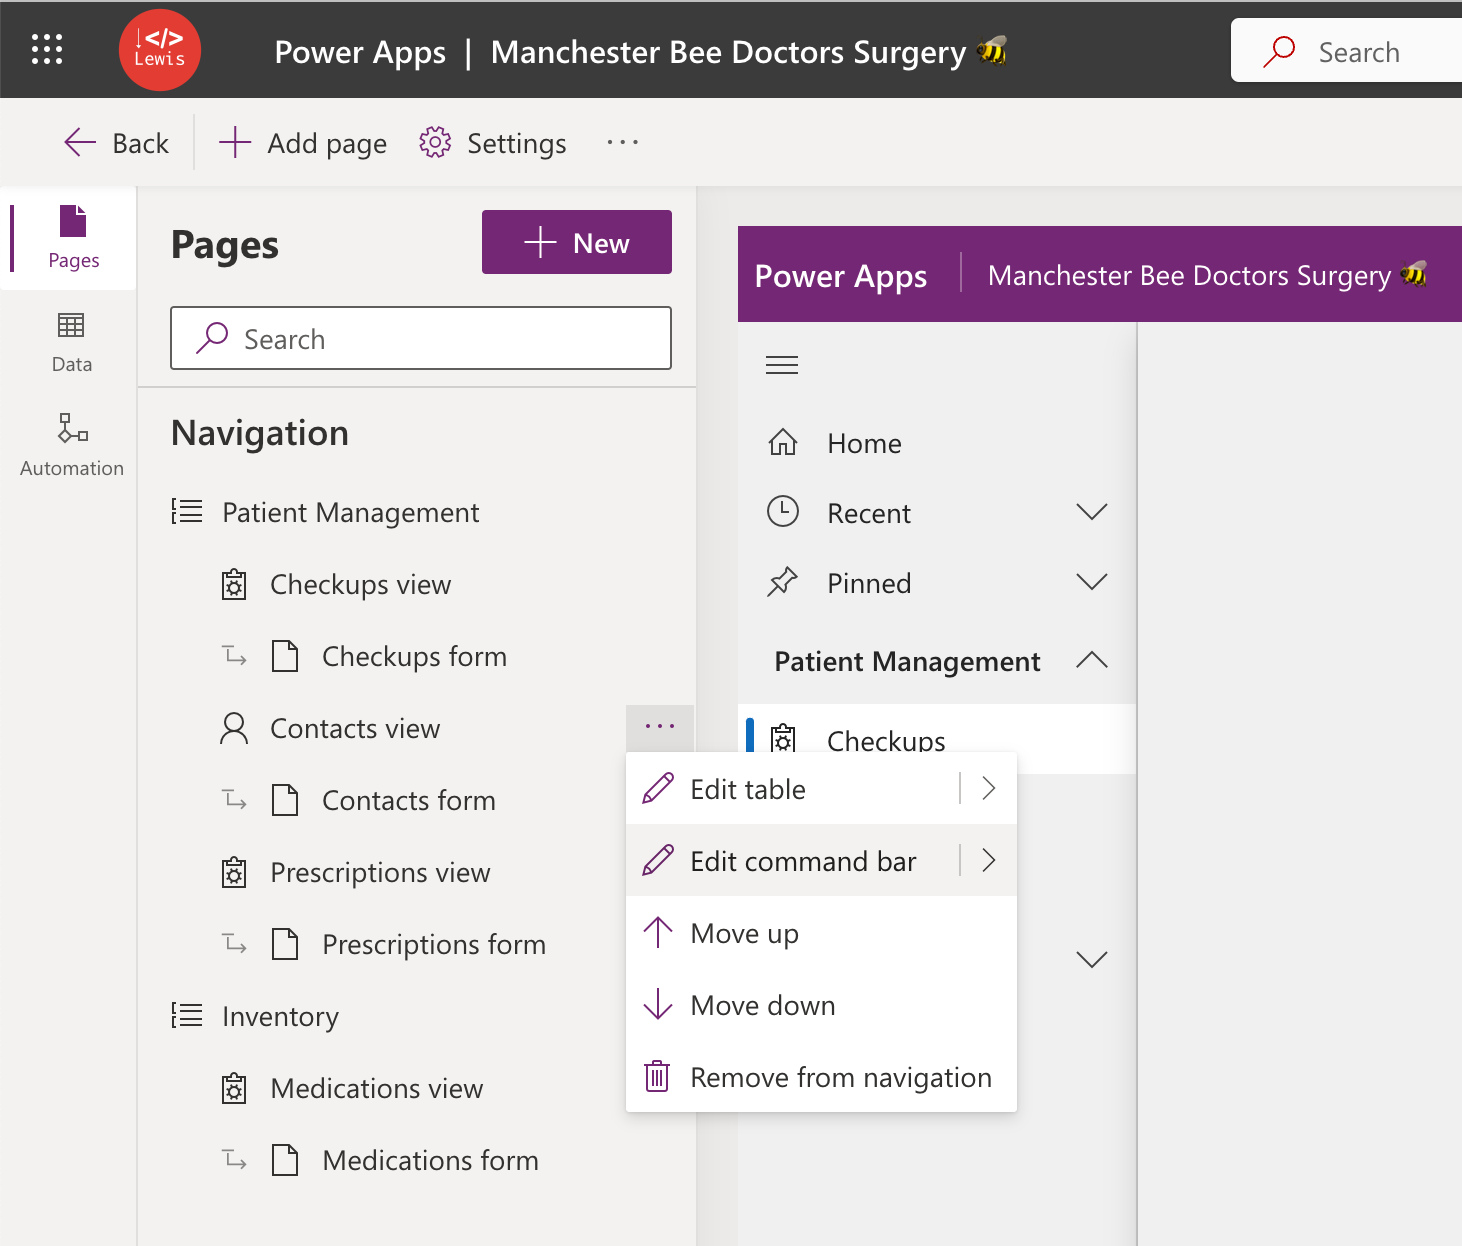Click the clock icon beside Recent
The image size is (1462, 1246).
pos(783,511)
